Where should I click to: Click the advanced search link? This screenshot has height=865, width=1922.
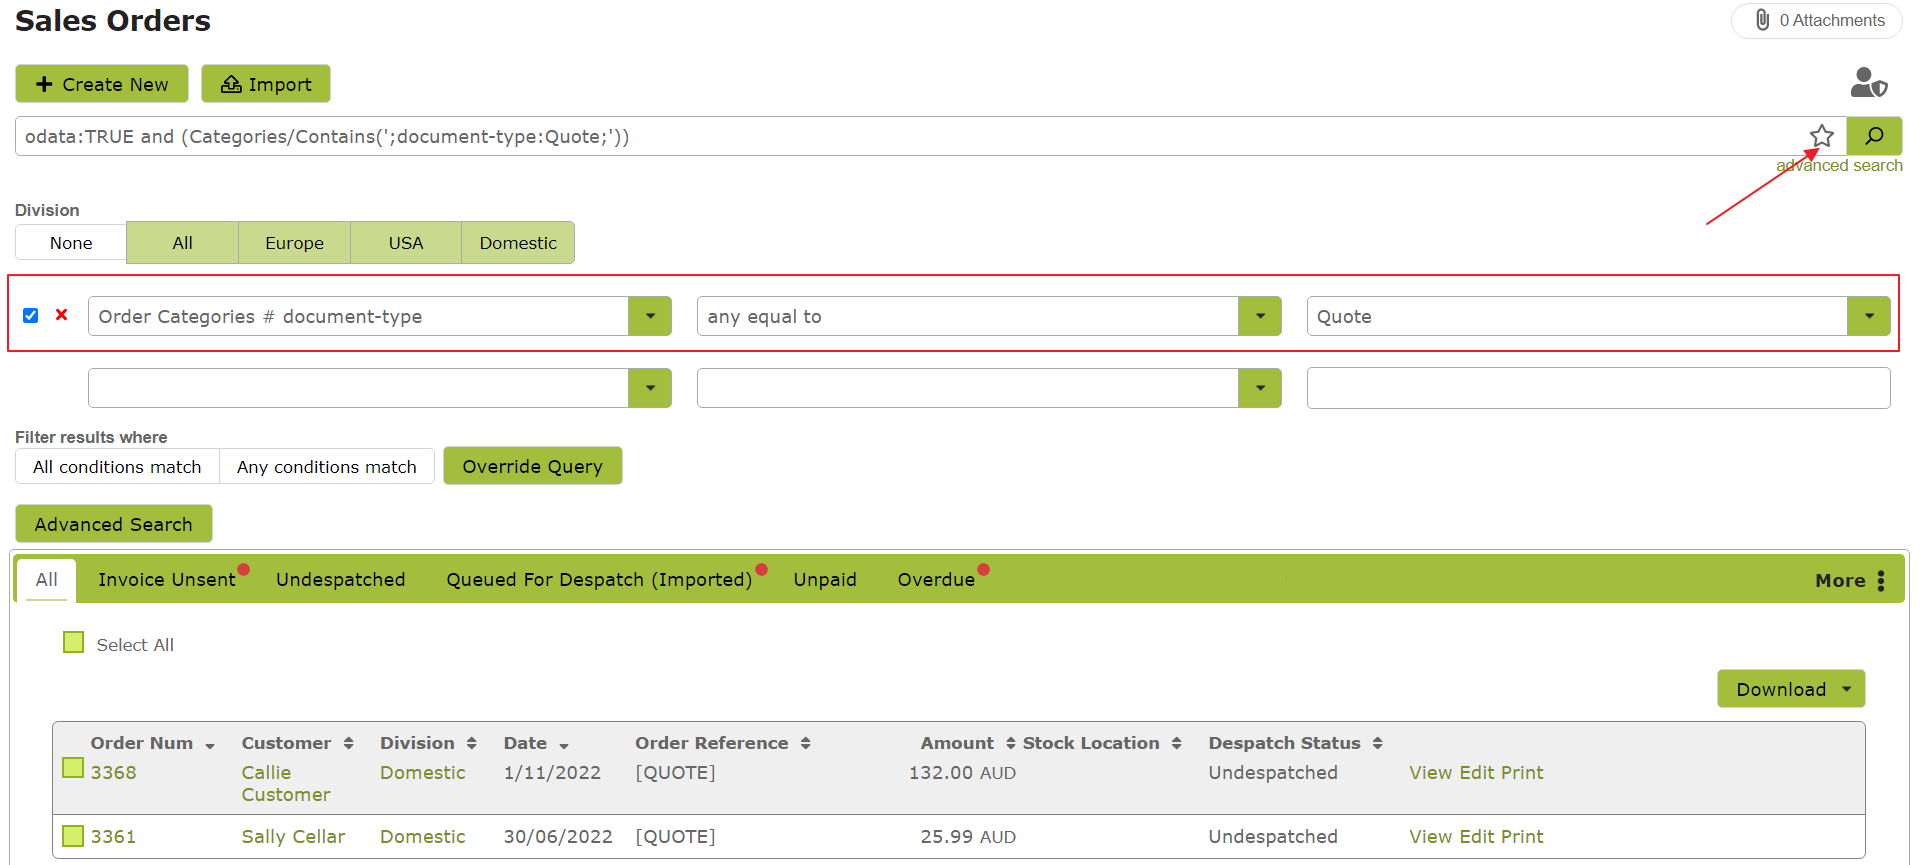coord(1839,166)
